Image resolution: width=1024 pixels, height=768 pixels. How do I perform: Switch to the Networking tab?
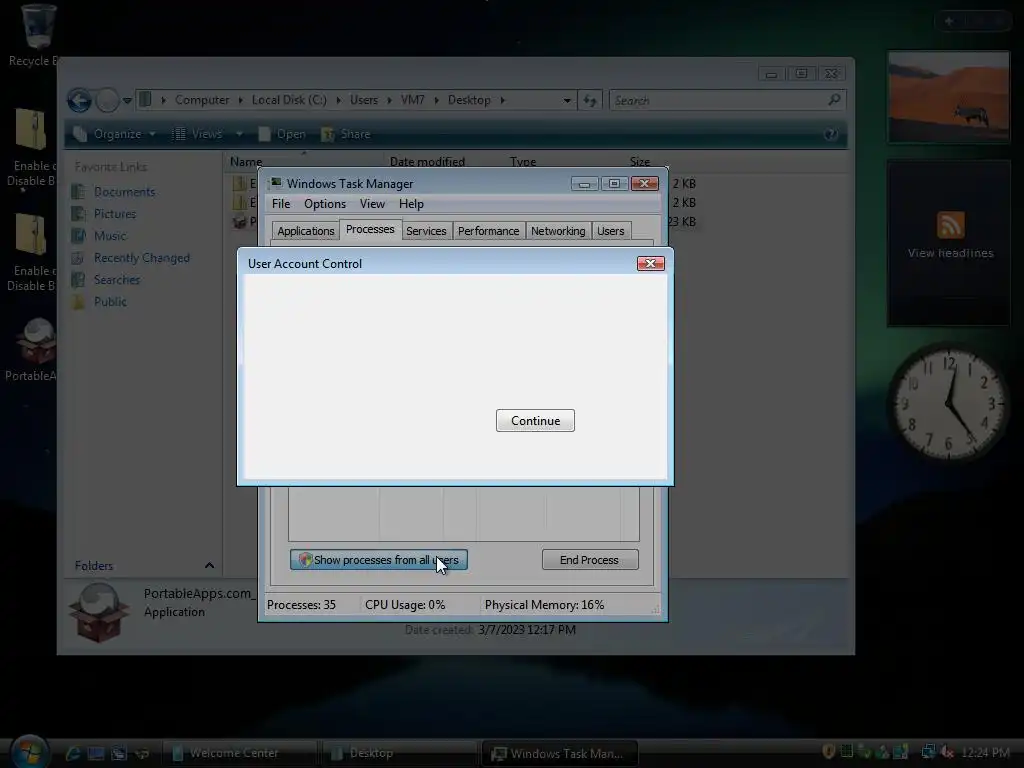[558, 231]
